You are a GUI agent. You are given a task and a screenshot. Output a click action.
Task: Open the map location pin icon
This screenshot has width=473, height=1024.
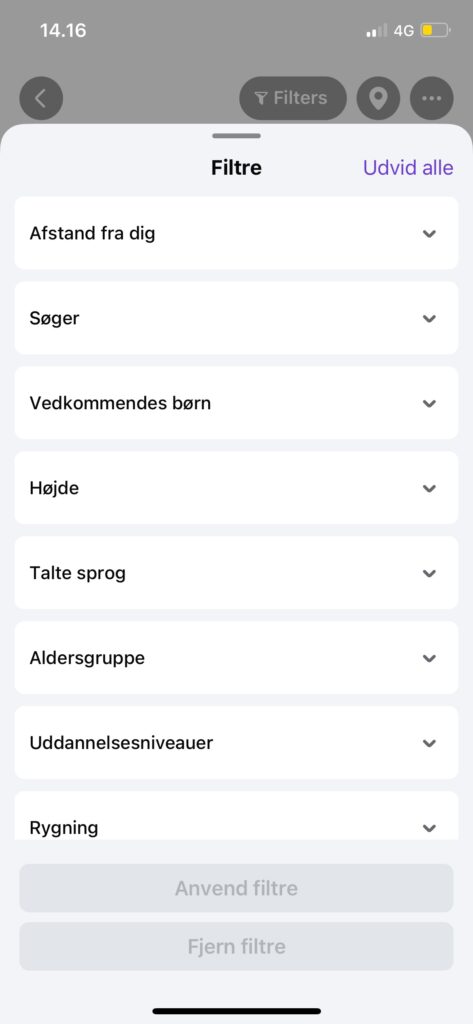tap(378, 98)
